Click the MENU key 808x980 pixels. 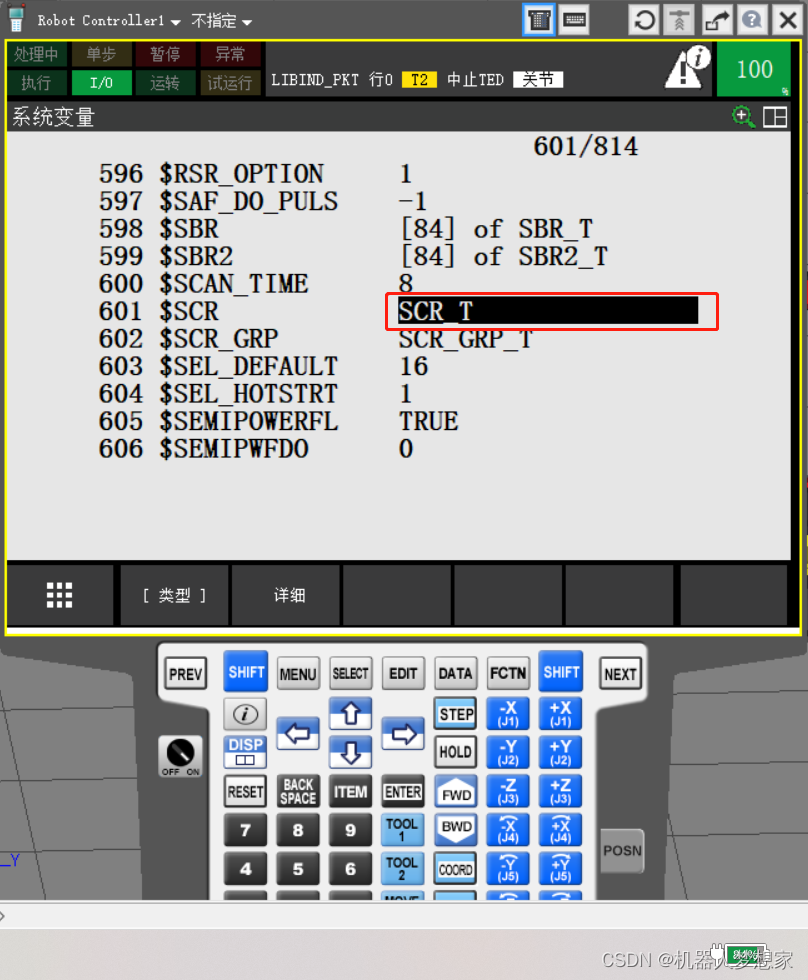298,673
